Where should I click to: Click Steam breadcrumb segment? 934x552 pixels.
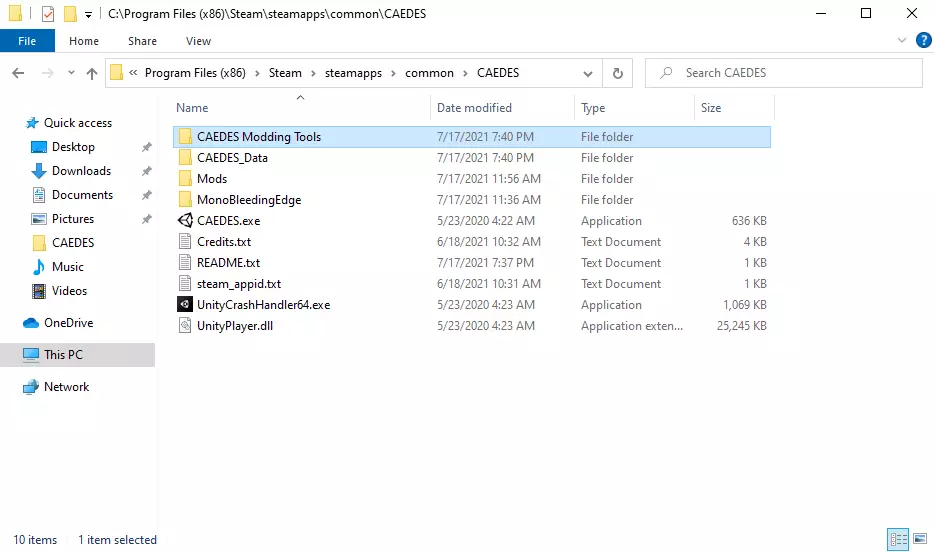[x=285, y=73]
